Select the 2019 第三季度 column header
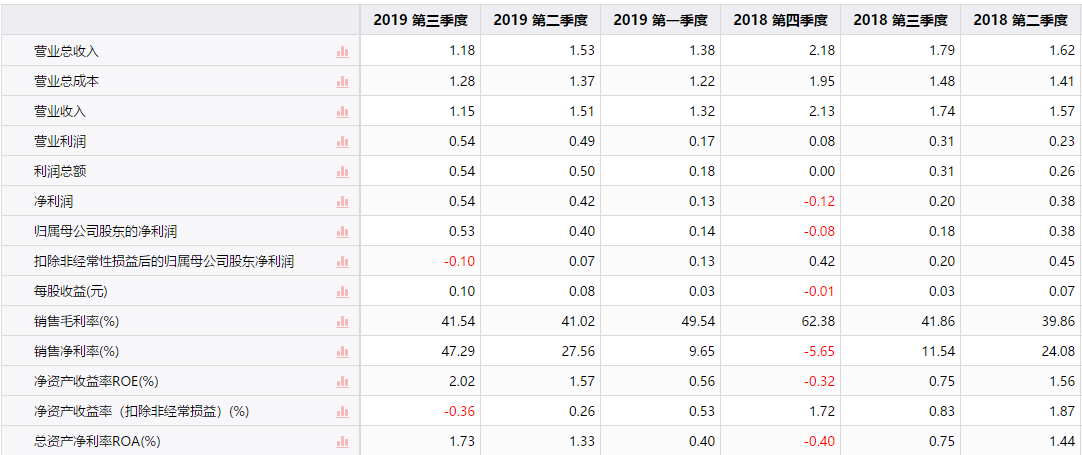This screenshot has height=455, width=1082. click(420, 21)
